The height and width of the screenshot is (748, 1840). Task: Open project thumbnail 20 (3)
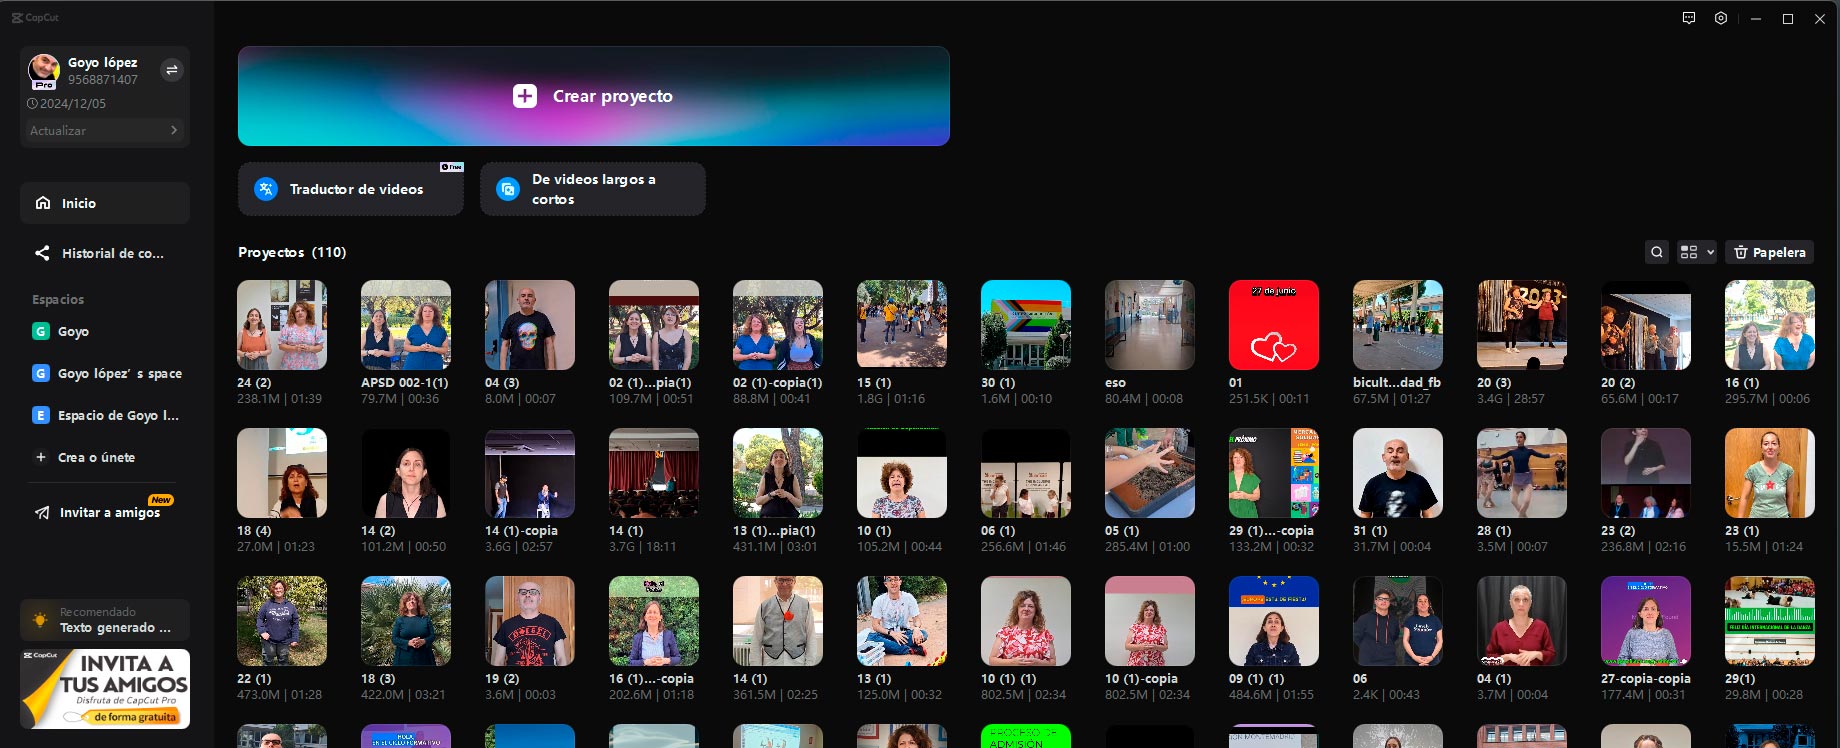tap(1522, 325)
